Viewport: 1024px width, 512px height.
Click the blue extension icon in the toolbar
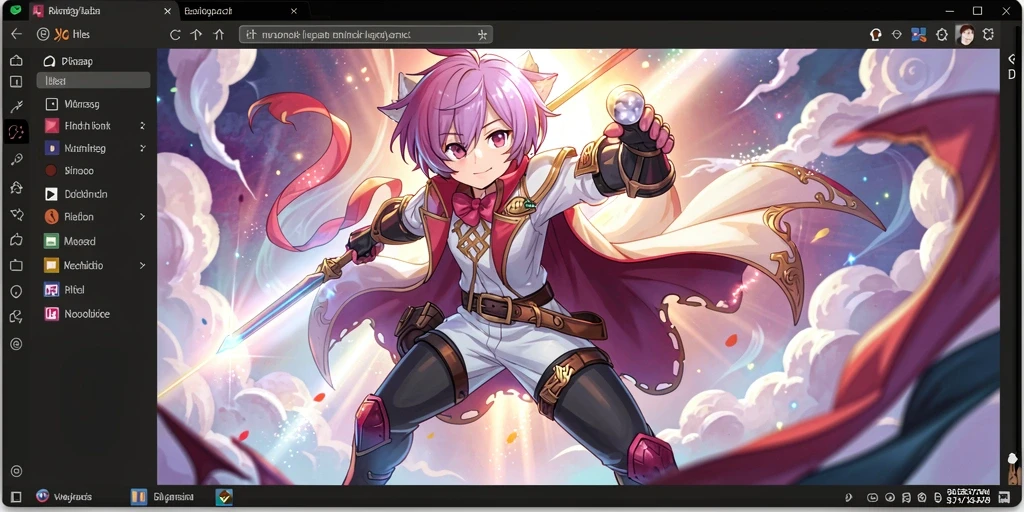coord(919,35)
